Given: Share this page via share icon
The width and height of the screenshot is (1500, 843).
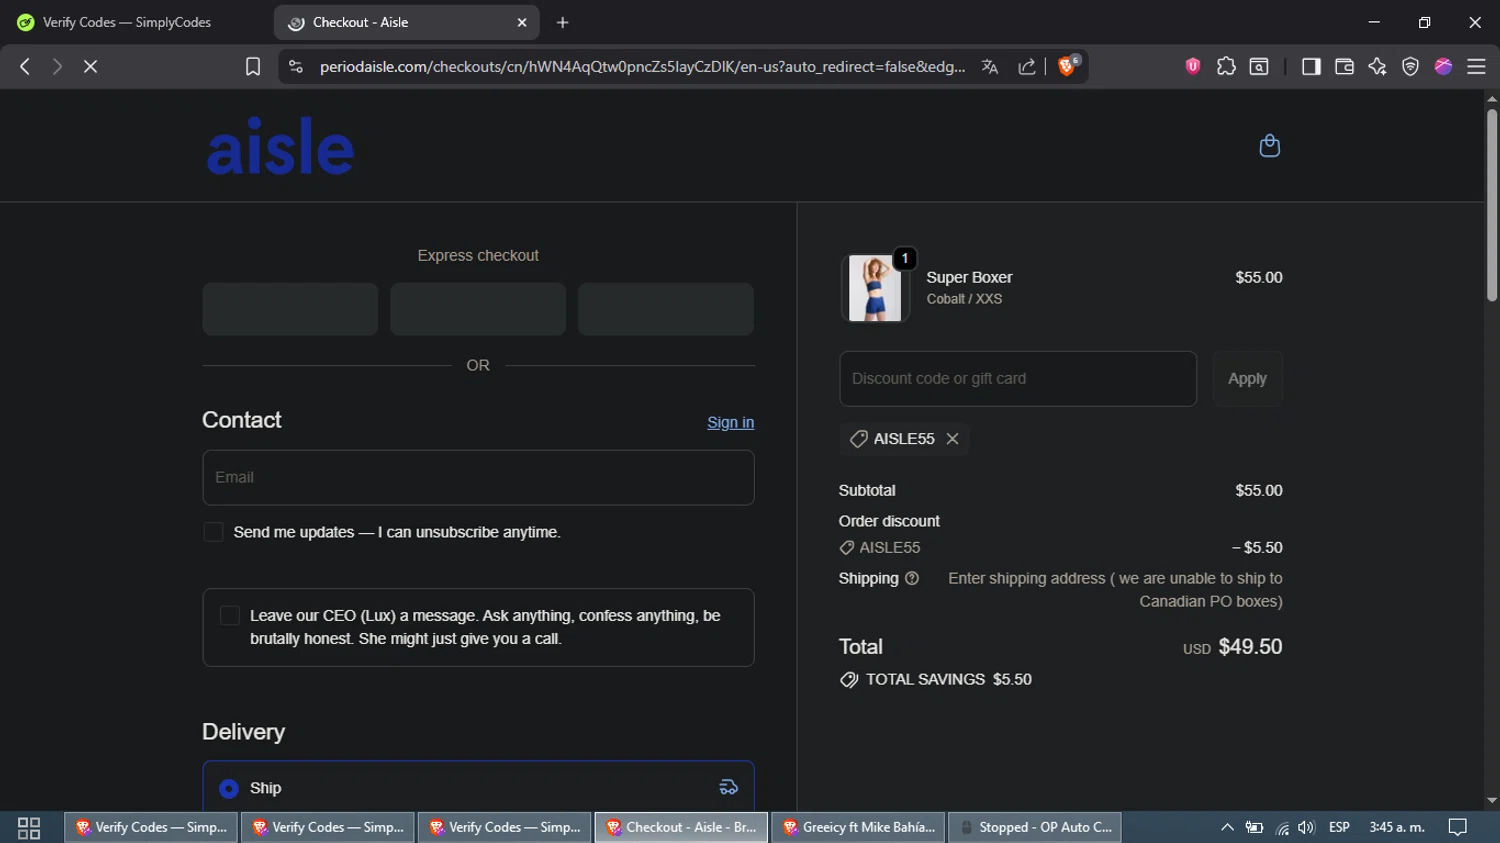Looking at the screenshot, I should 1027,66.
